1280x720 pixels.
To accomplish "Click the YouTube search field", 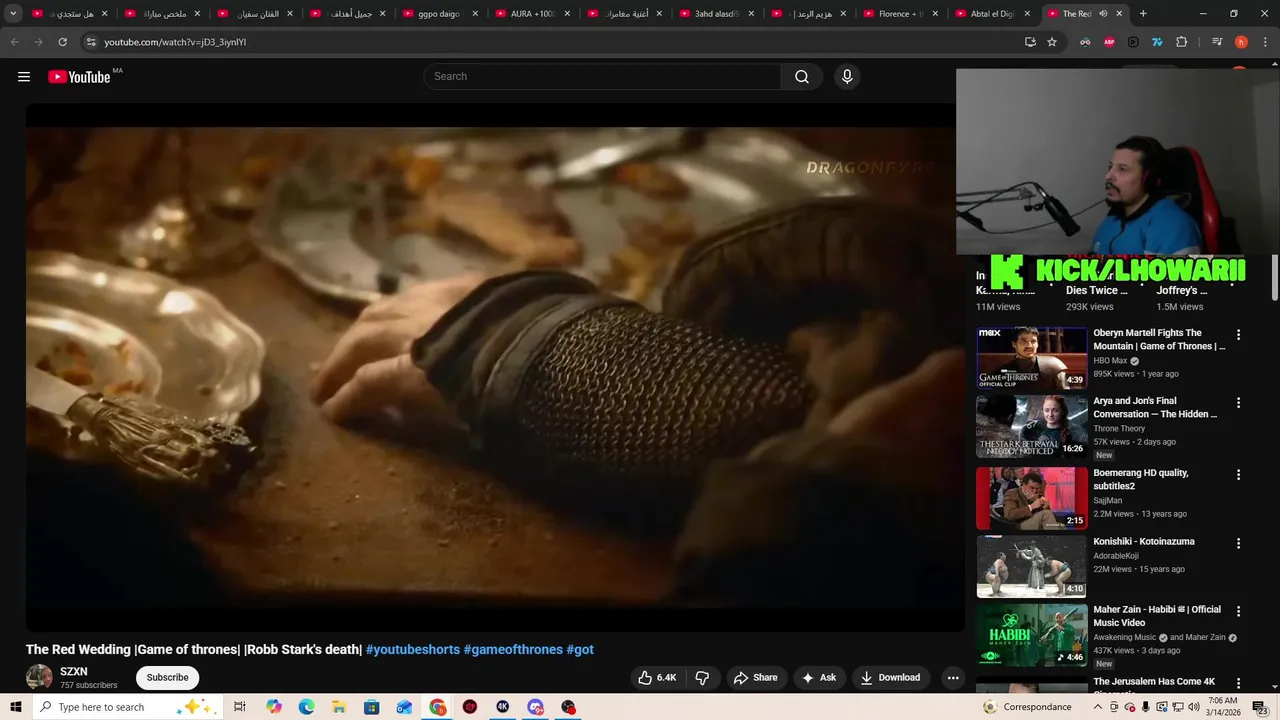I will click(x=602, y=77).
